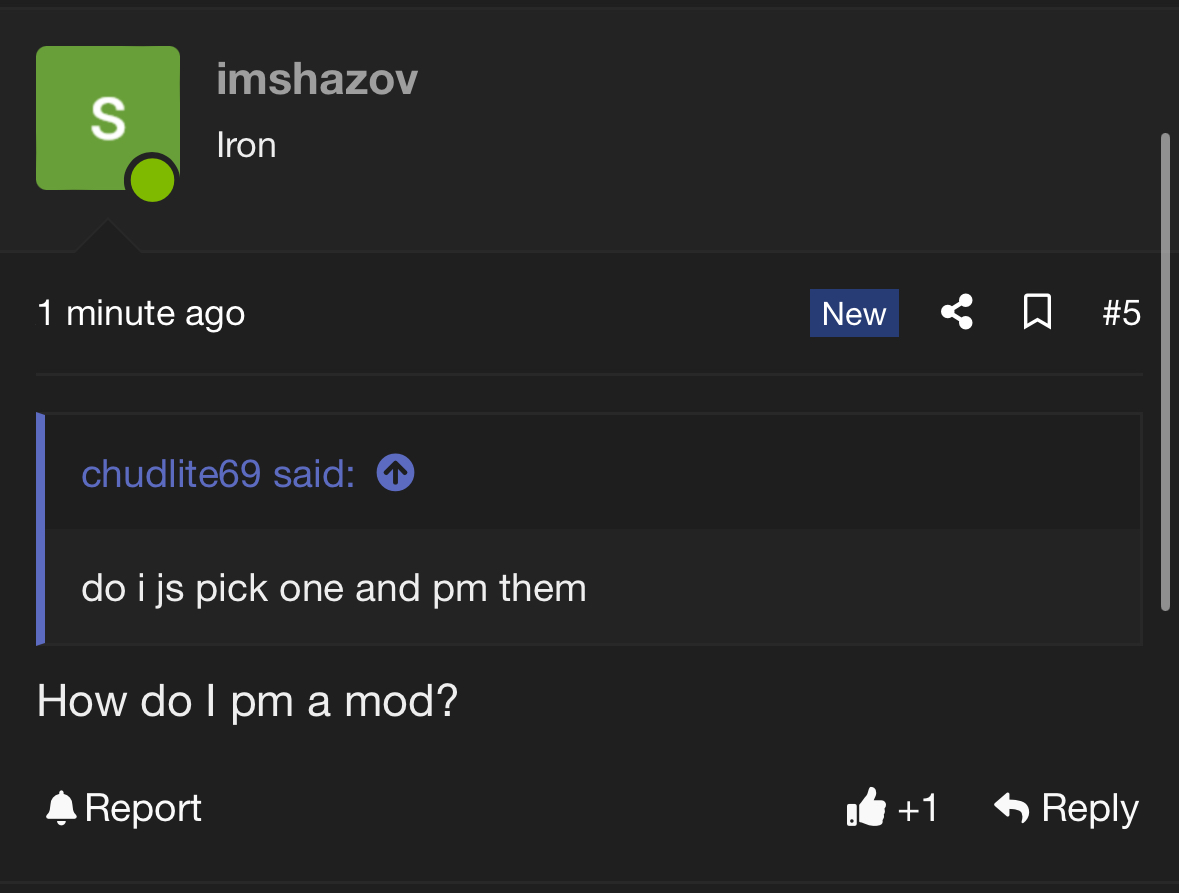The height and width of the screenshot is (893, 1179).
Task: Click the vertical scrollbar thumb
Action: tap(1164, 370)
